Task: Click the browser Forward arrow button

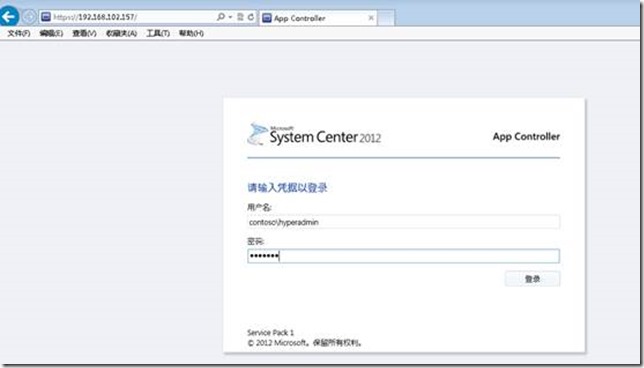Action: (29, 17)
